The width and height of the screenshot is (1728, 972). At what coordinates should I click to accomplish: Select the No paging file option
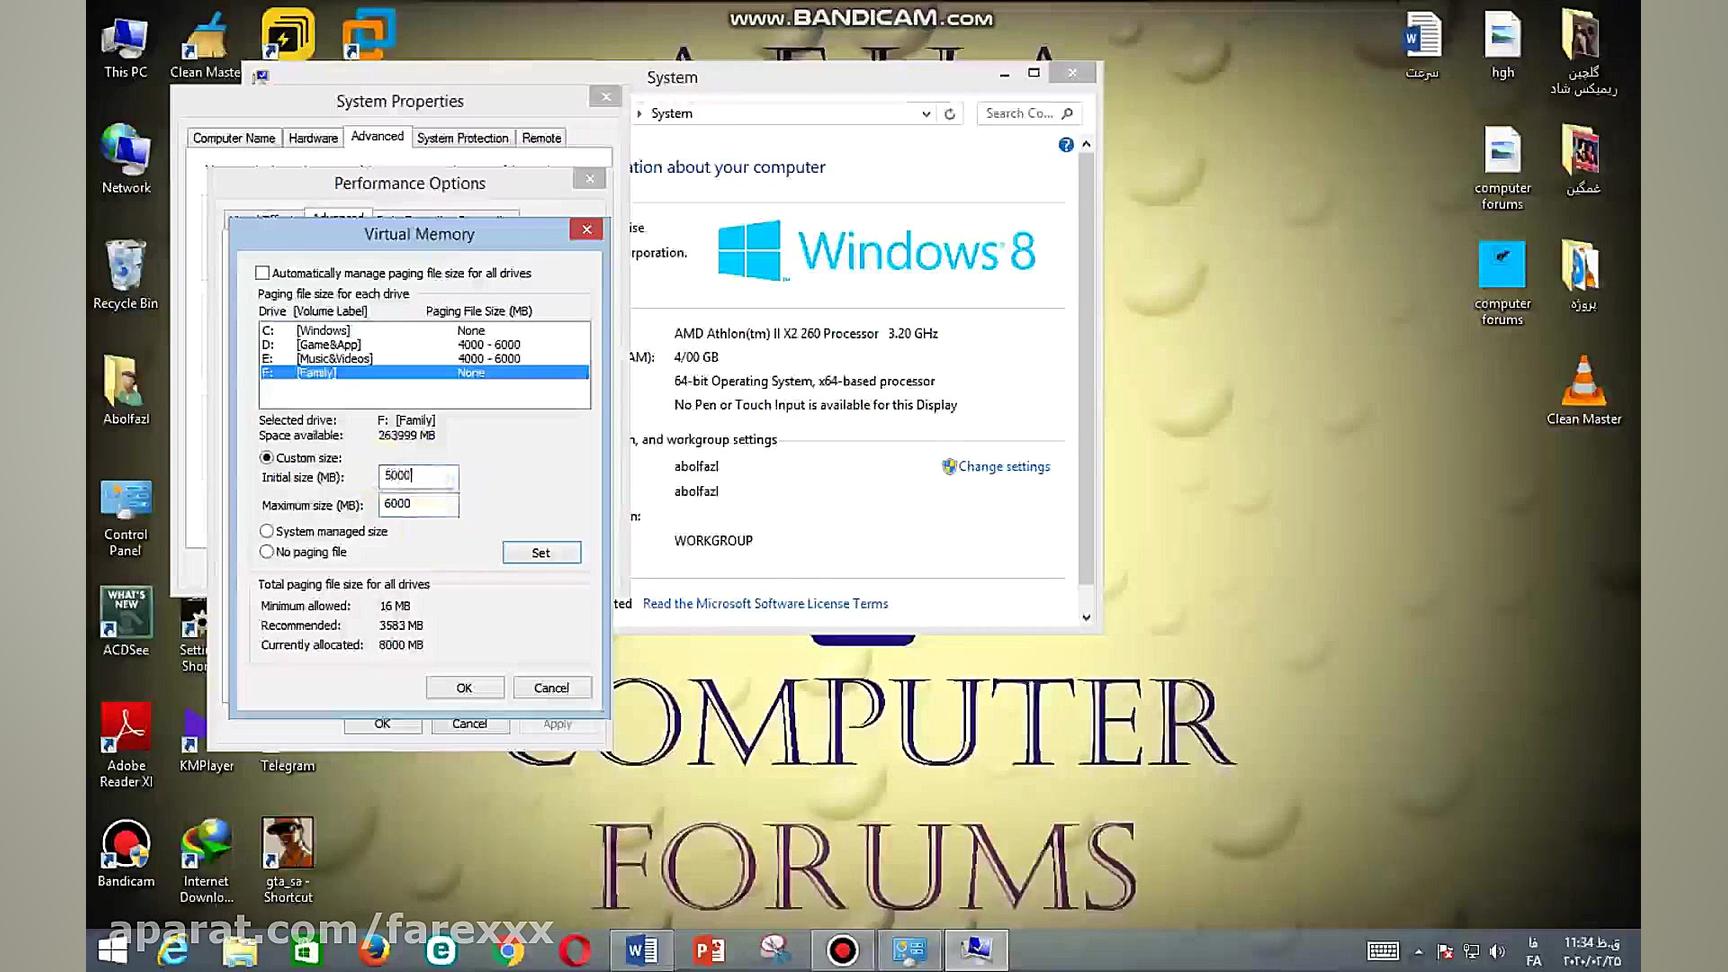tap(266, 552)
